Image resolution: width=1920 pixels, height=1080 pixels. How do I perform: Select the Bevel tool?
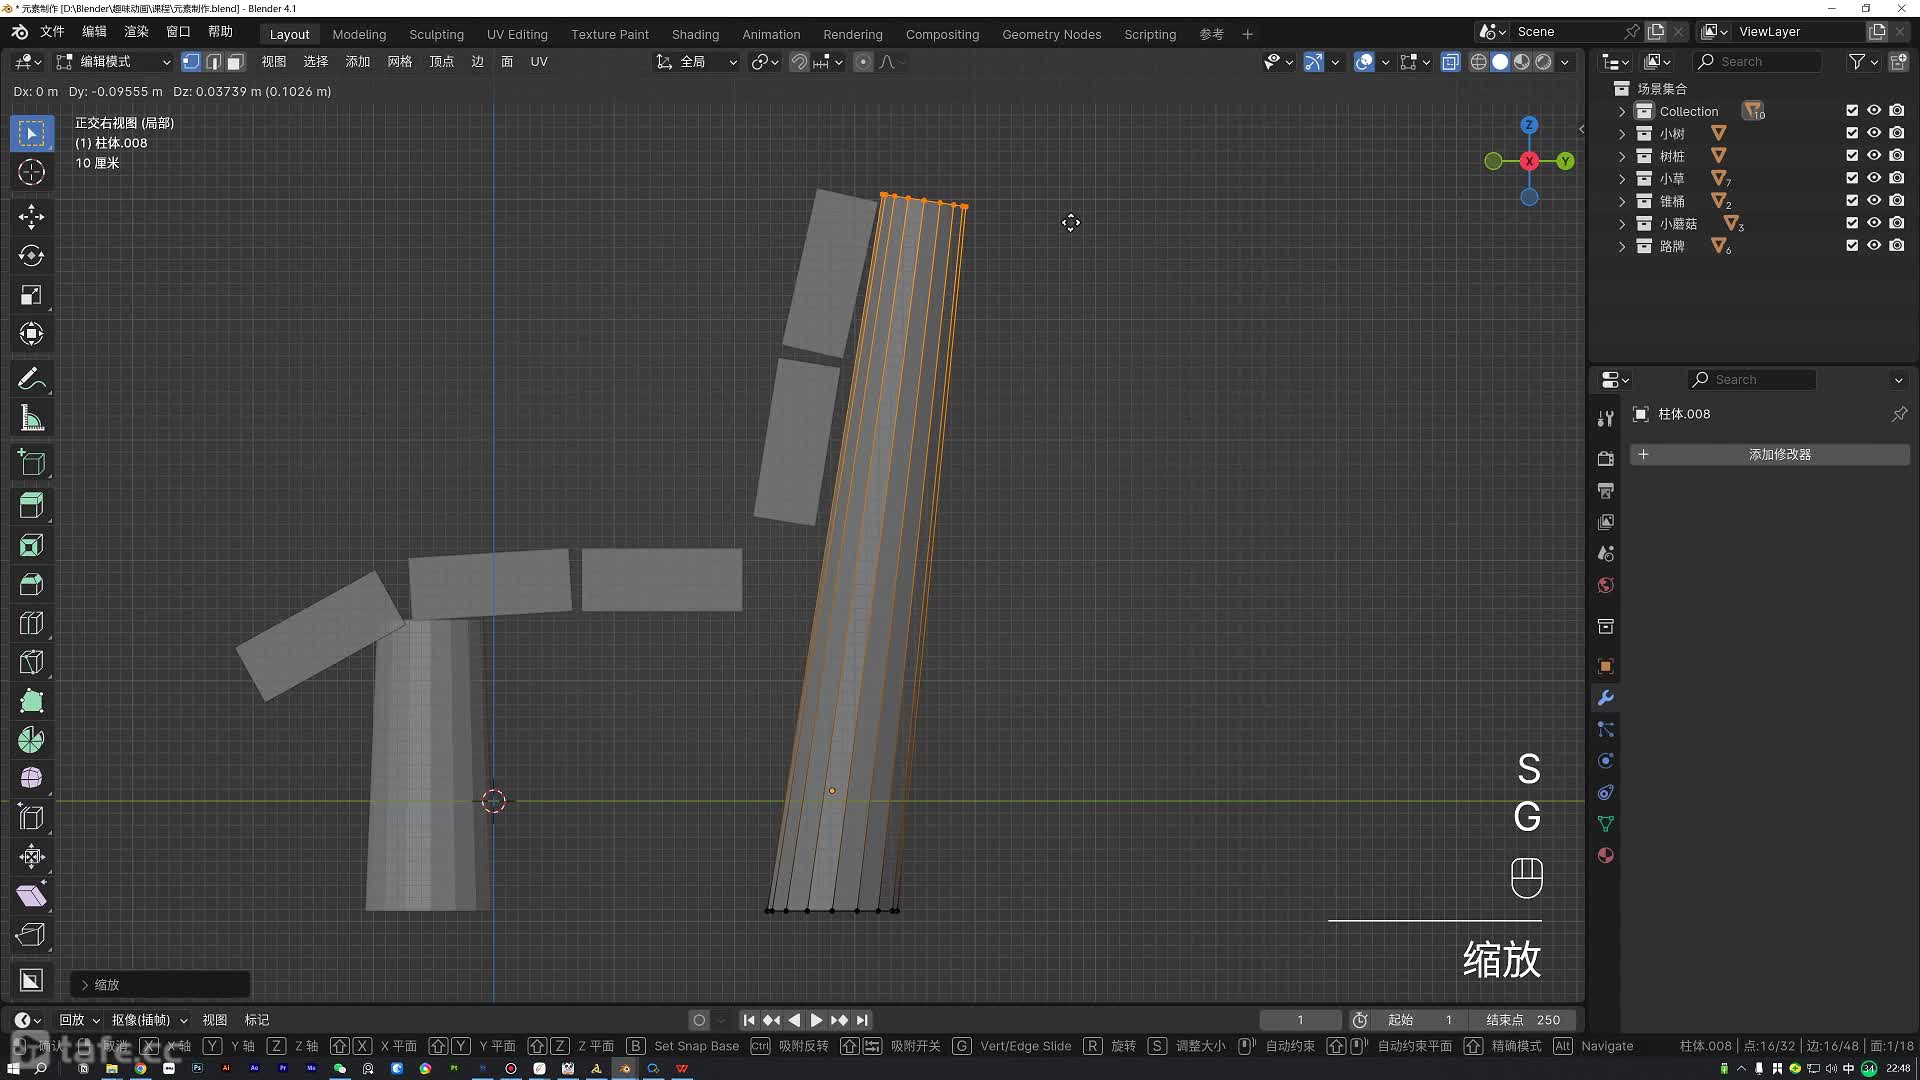31,584
